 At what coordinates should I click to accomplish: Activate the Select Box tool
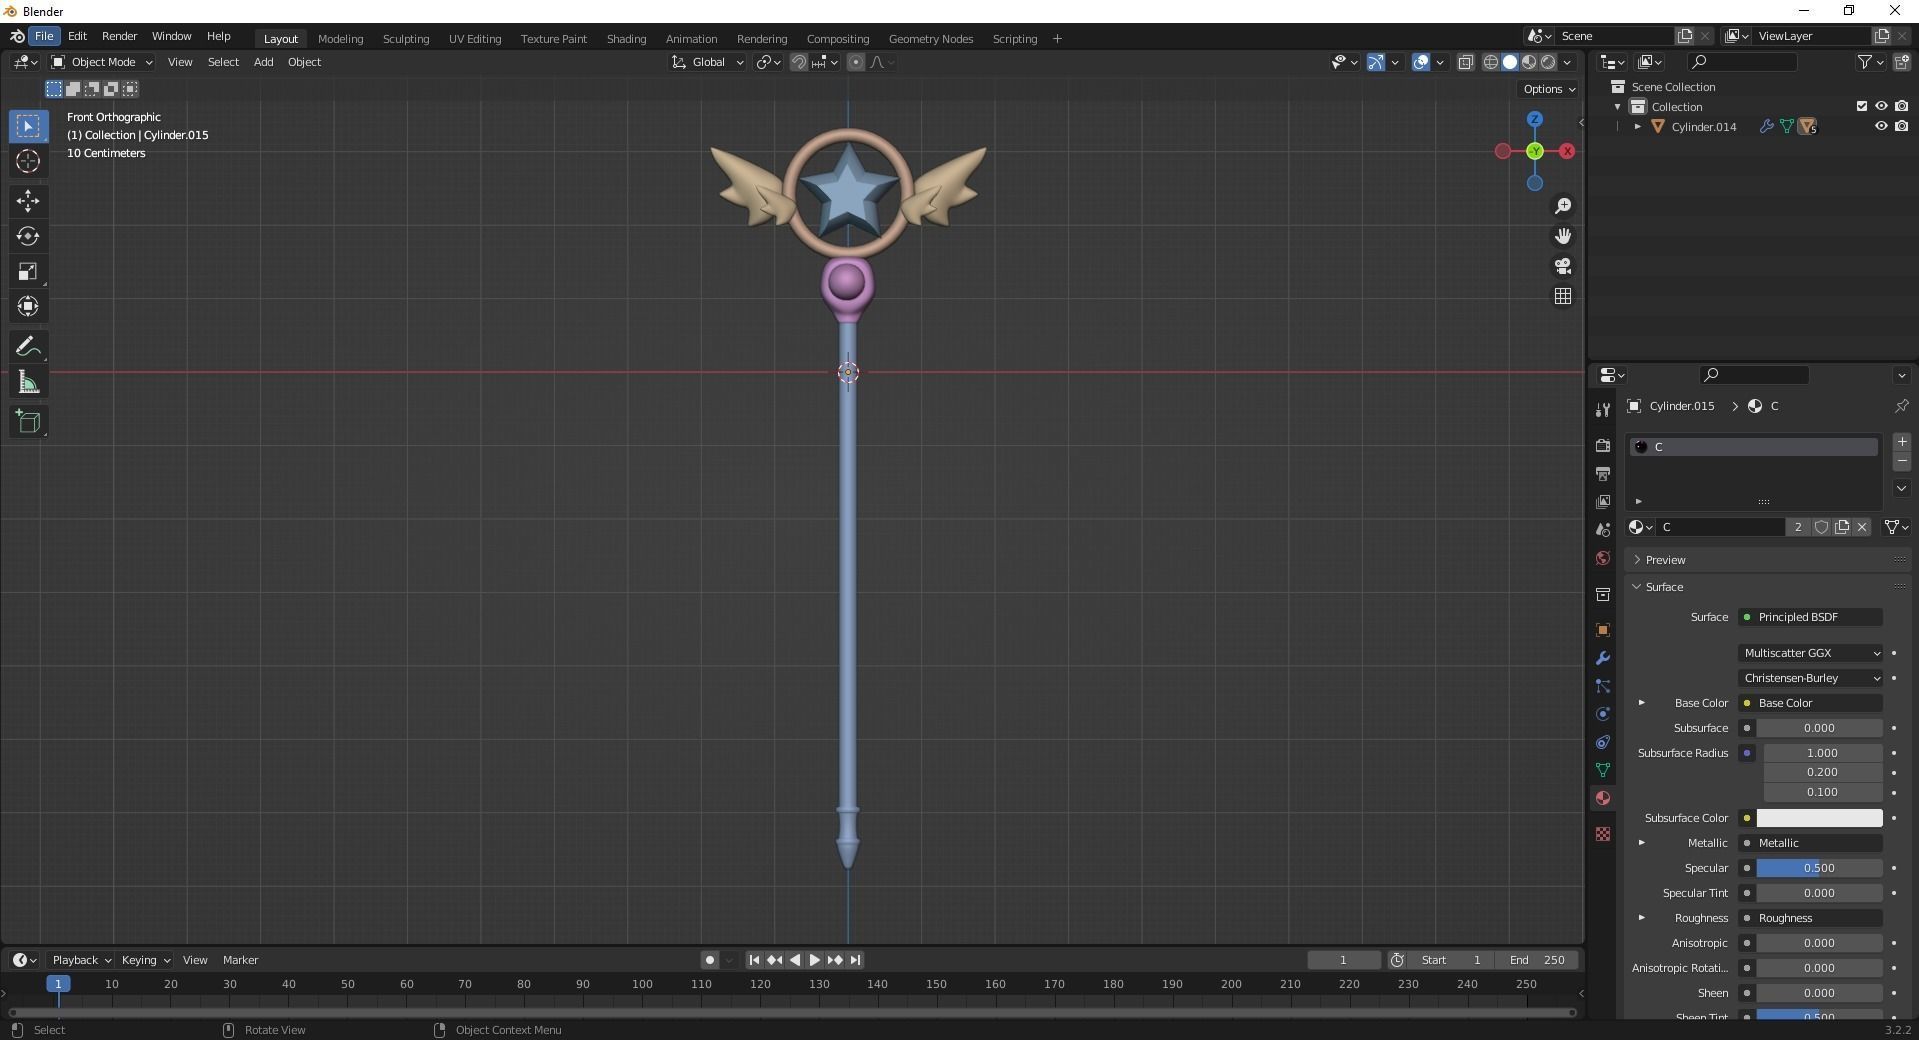[x=28, y=126]
